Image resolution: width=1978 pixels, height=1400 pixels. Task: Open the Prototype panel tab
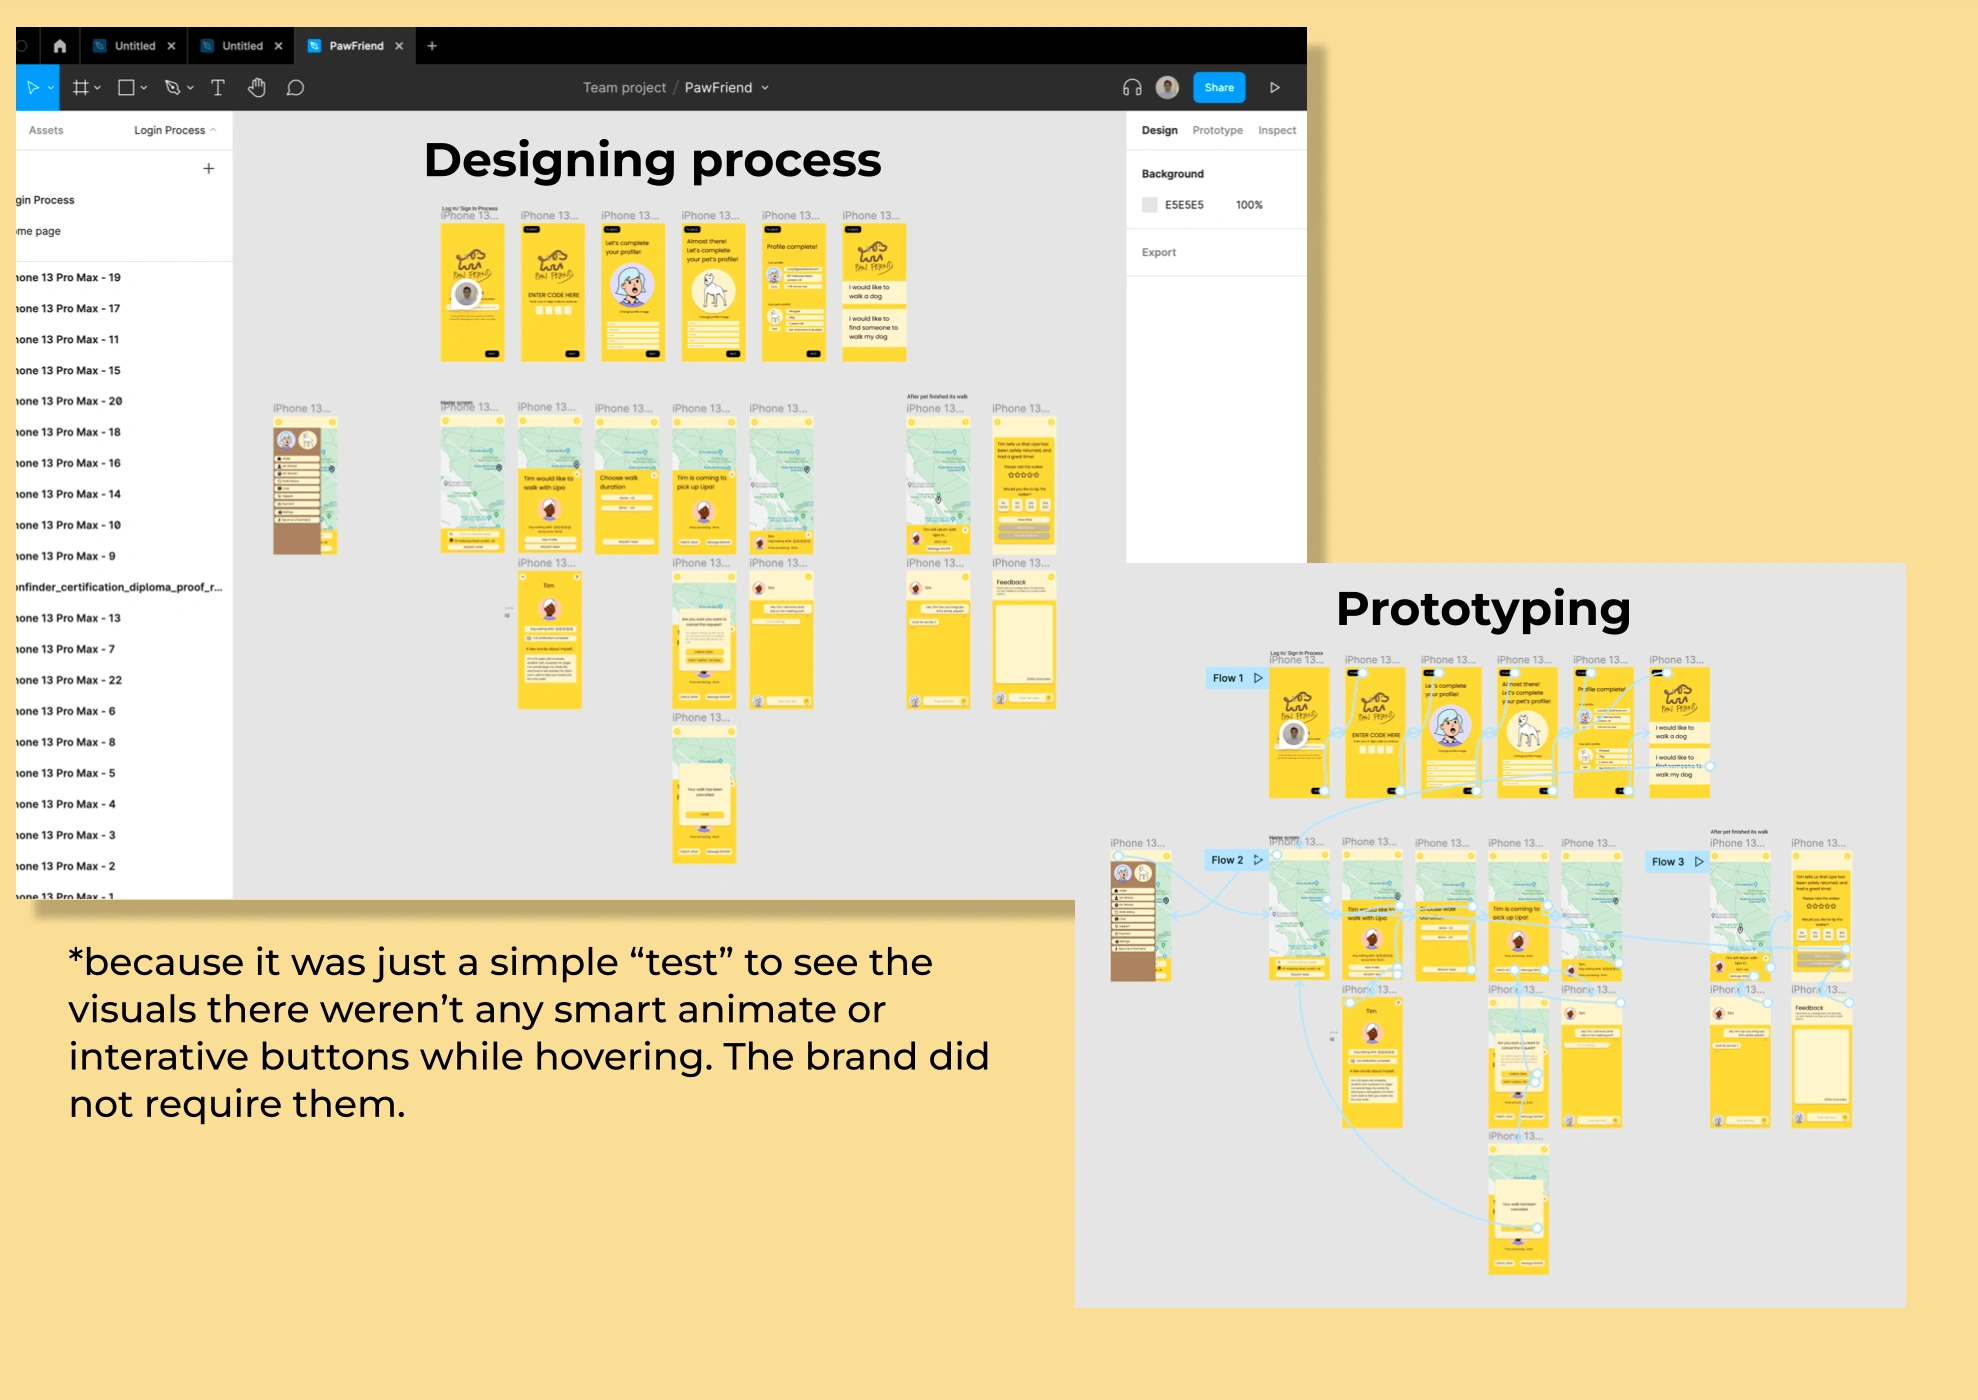(1217, 130)
